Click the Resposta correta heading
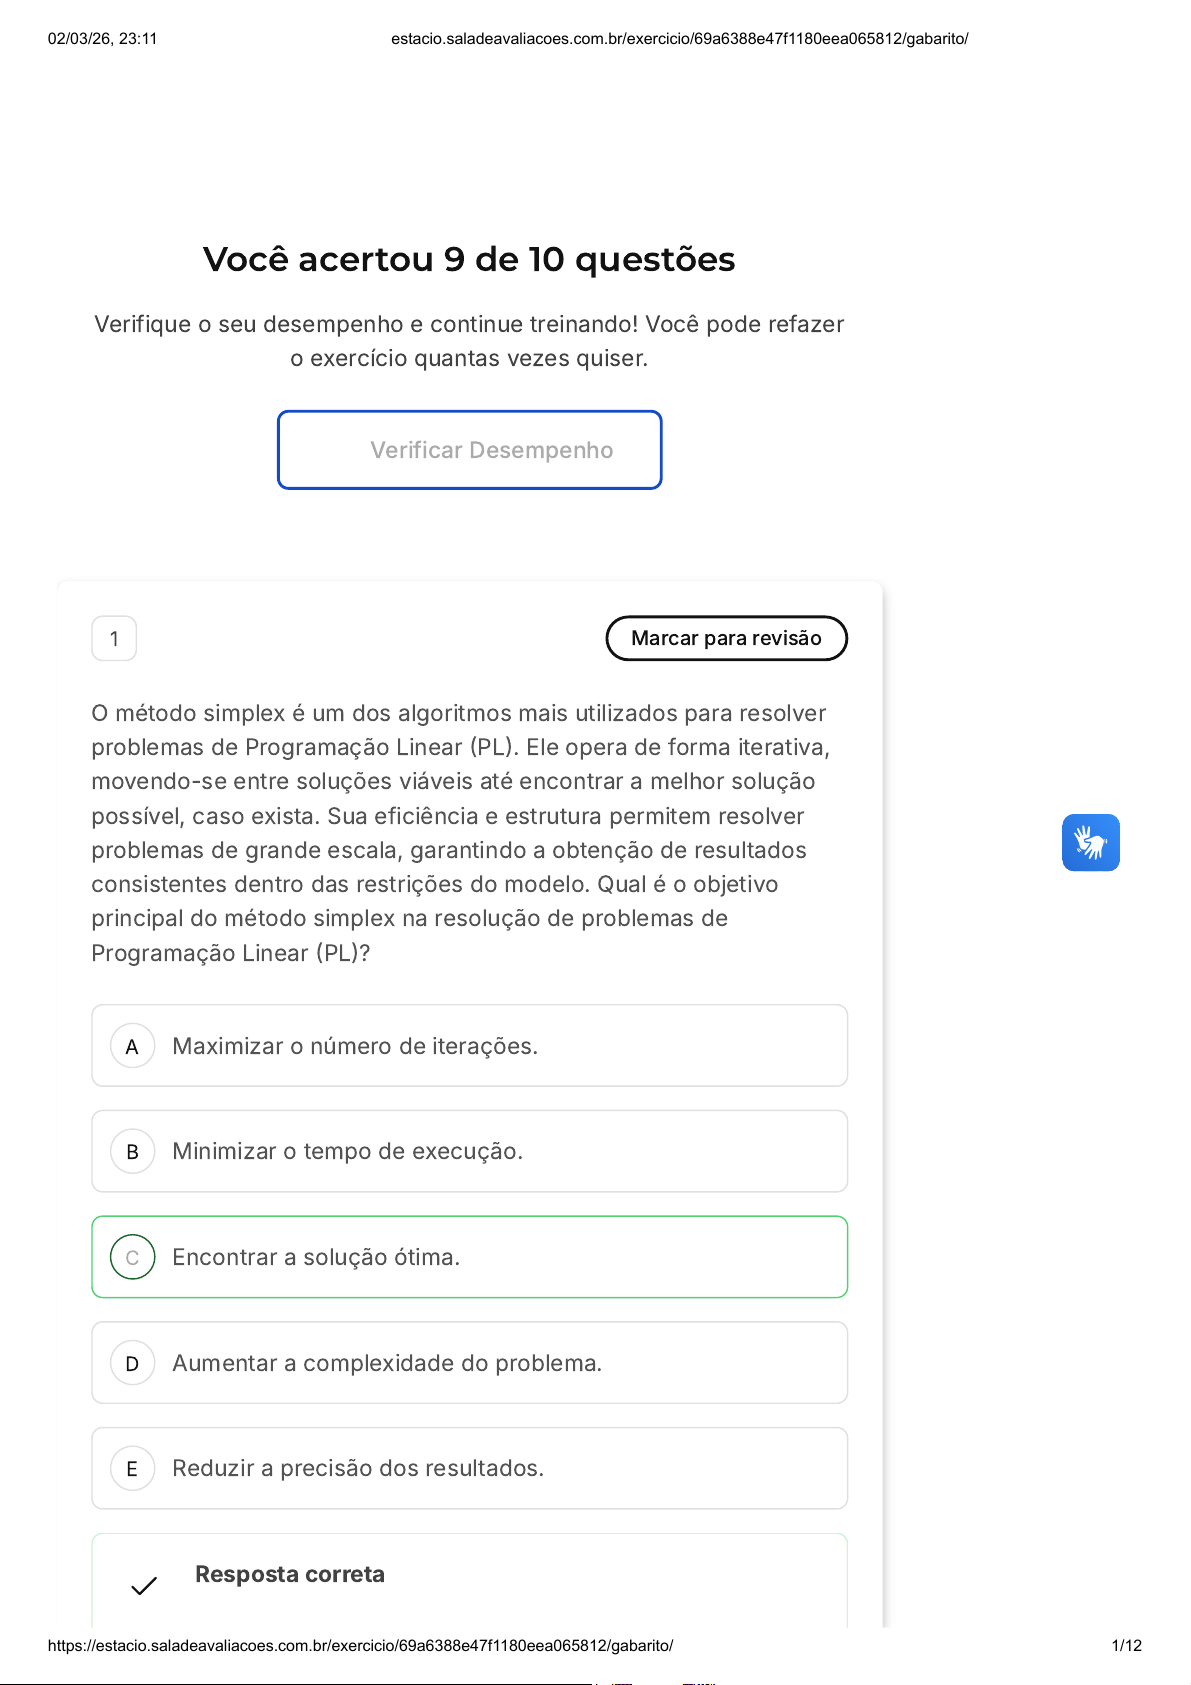This screenshot has width=1191, height=1685. tap(290, 1574)
